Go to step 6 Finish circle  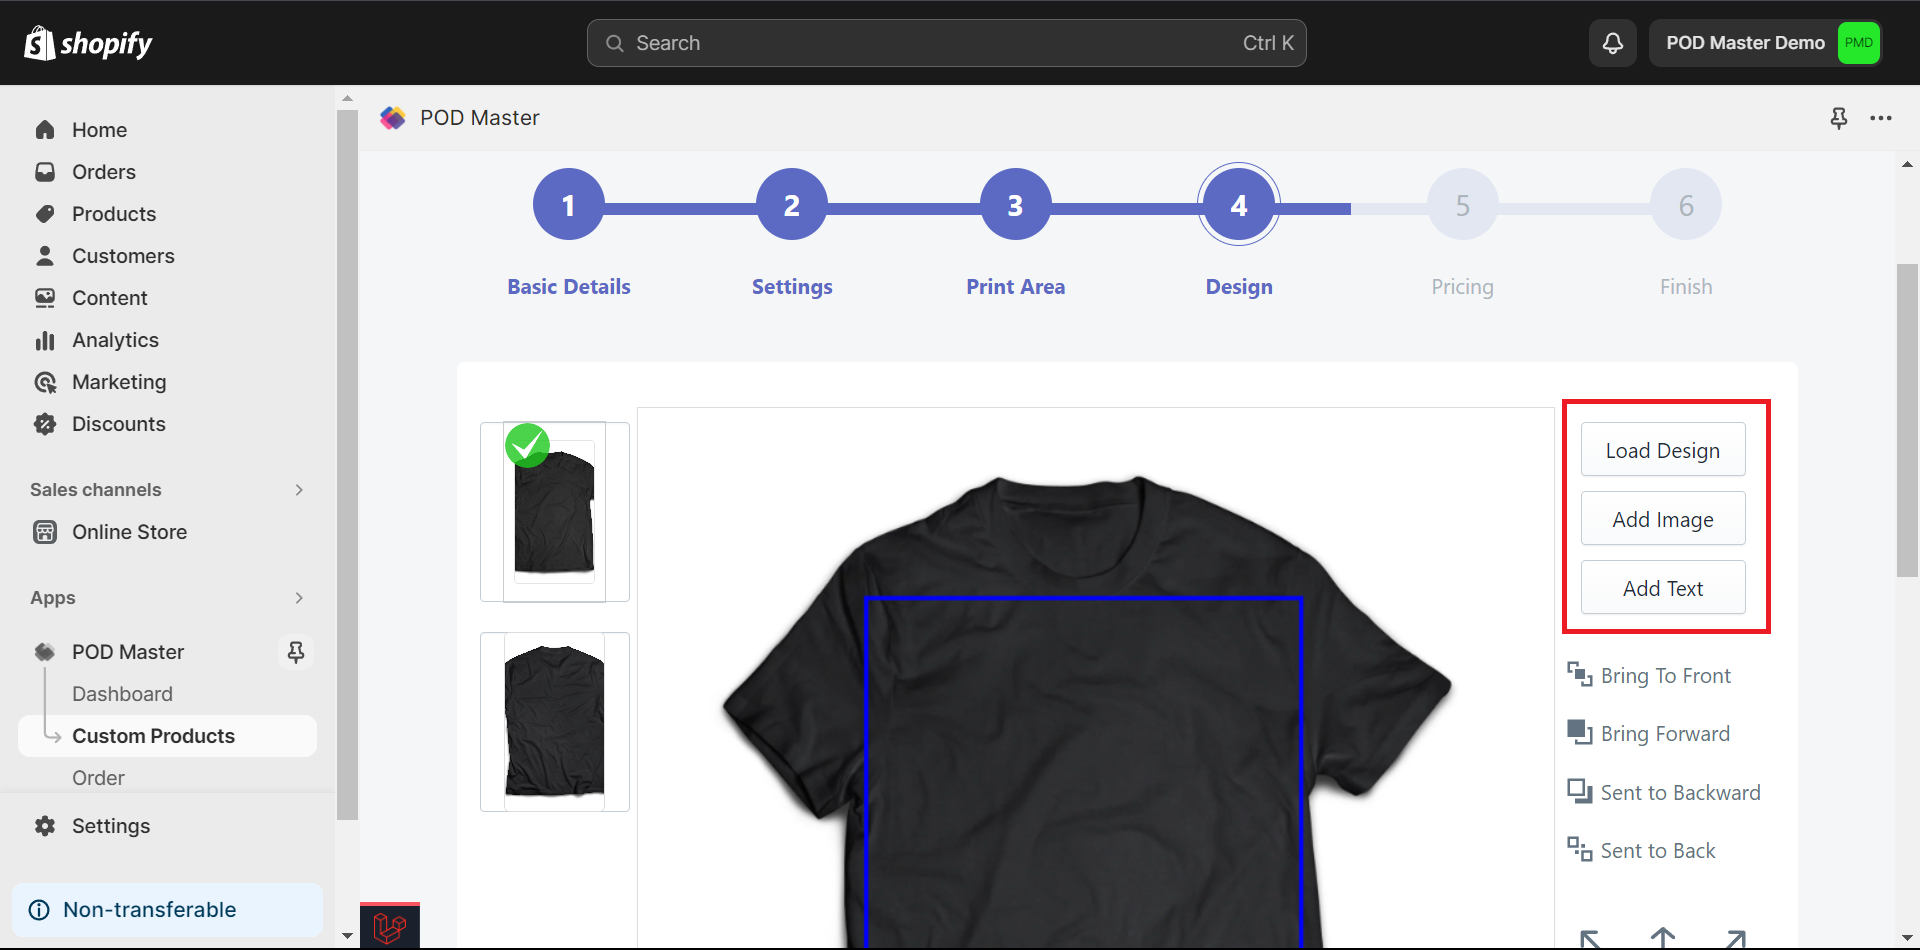[1686, 205]
